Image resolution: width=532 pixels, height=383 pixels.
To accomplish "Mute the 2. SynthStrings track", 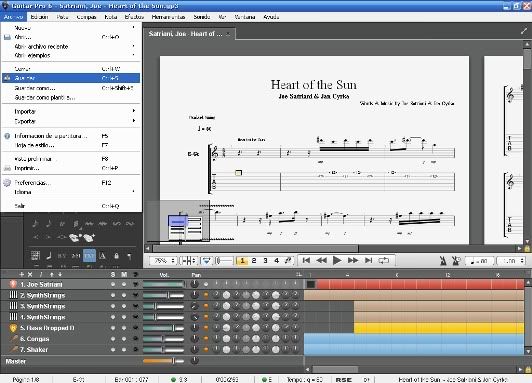I will pyautogui.click(x=124, y=295).
